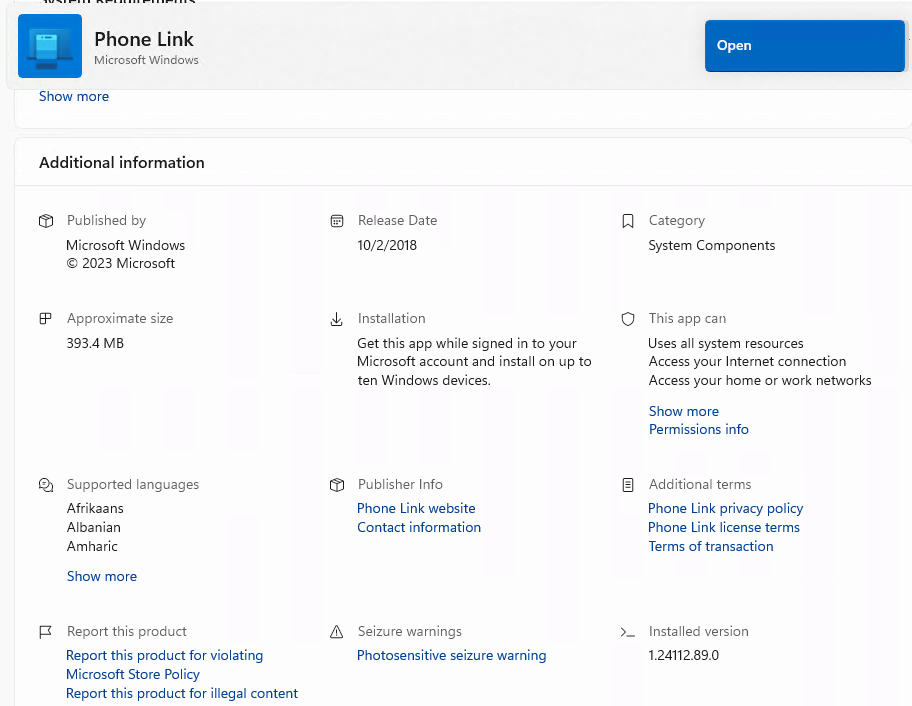The height and width of the screenshot is (706, 912).
Task: Open Terms of transaction link
Action: (x=711, y=547)
